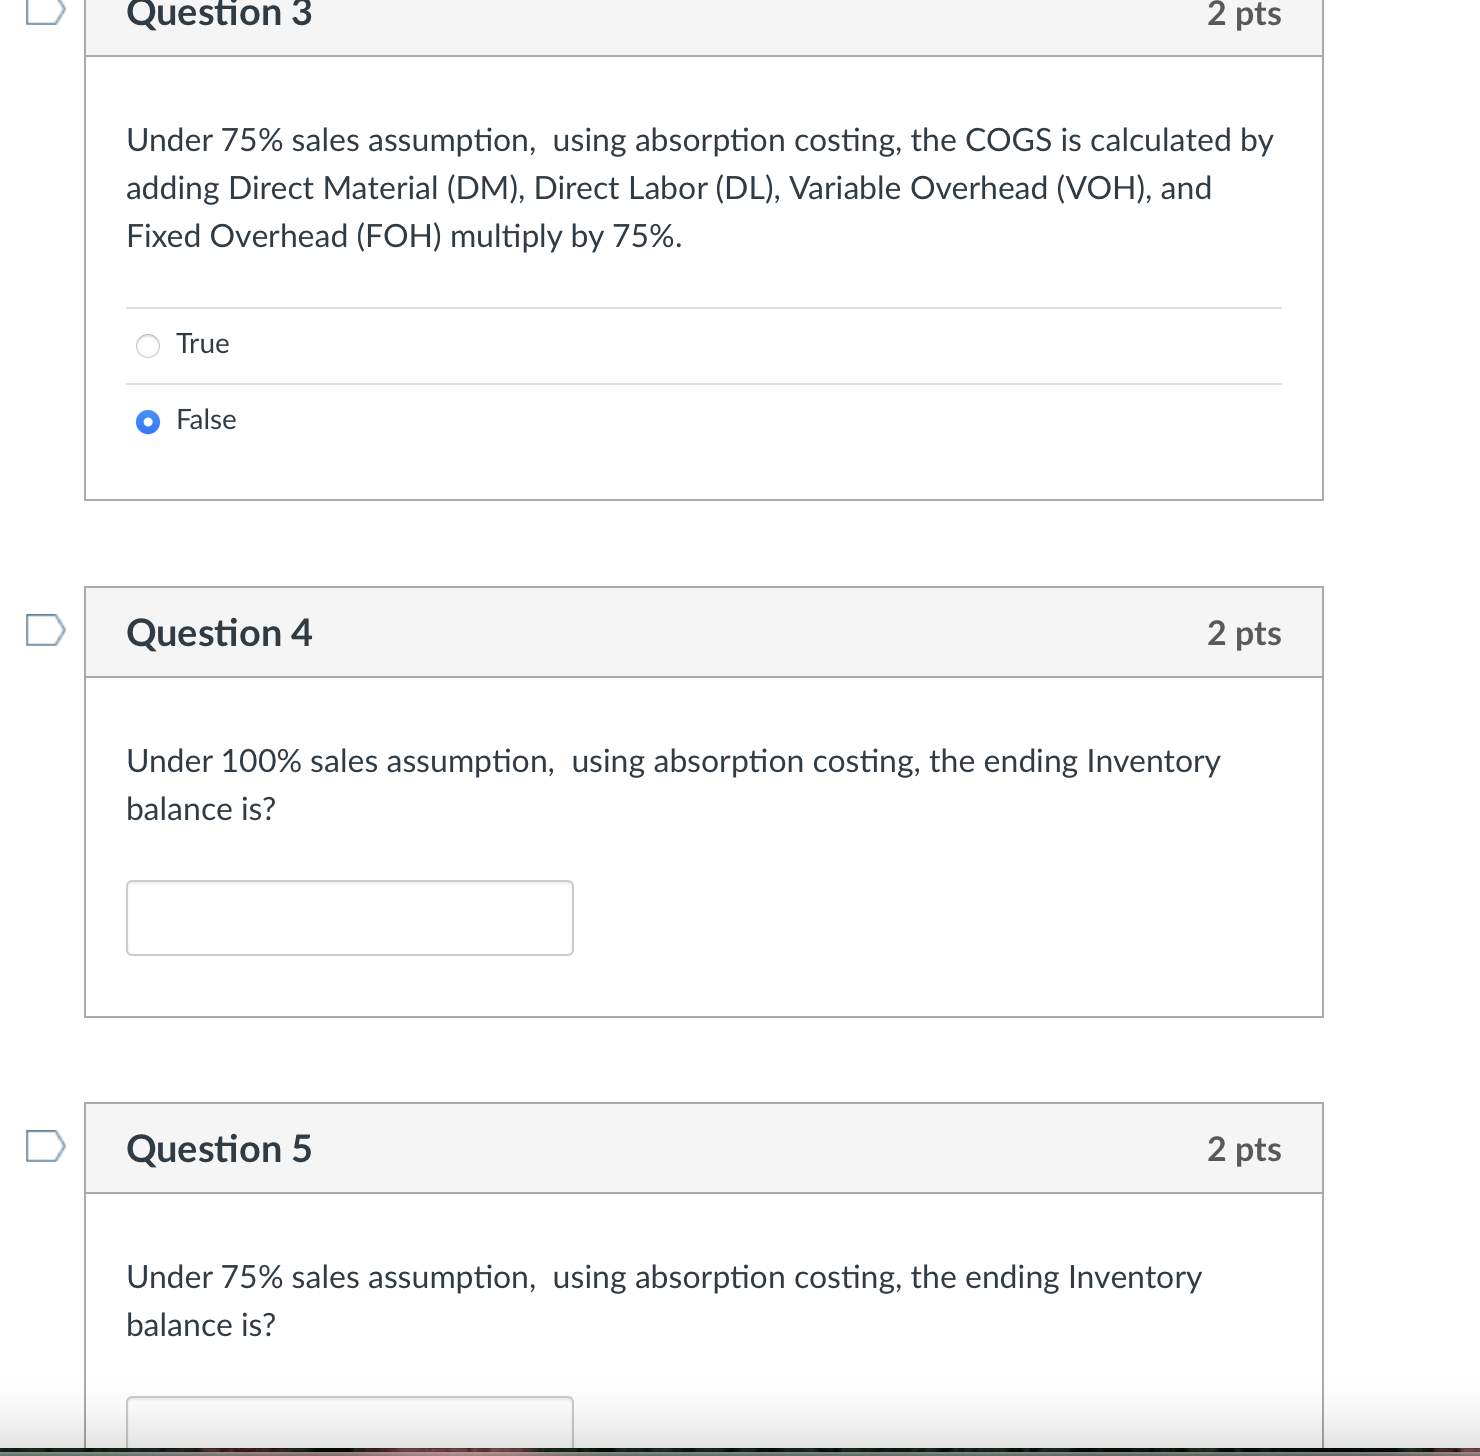
Task: Change Question 3 answer to True
Action: click(147, 345)
